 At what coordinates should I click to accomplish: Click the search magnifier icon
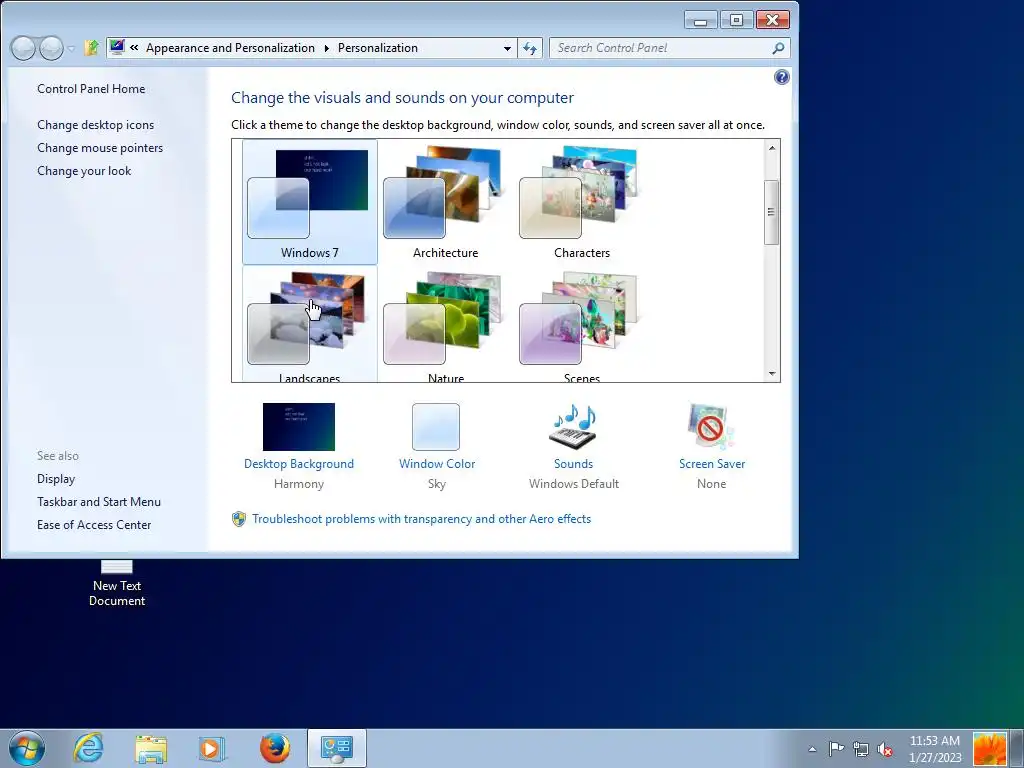778,48
